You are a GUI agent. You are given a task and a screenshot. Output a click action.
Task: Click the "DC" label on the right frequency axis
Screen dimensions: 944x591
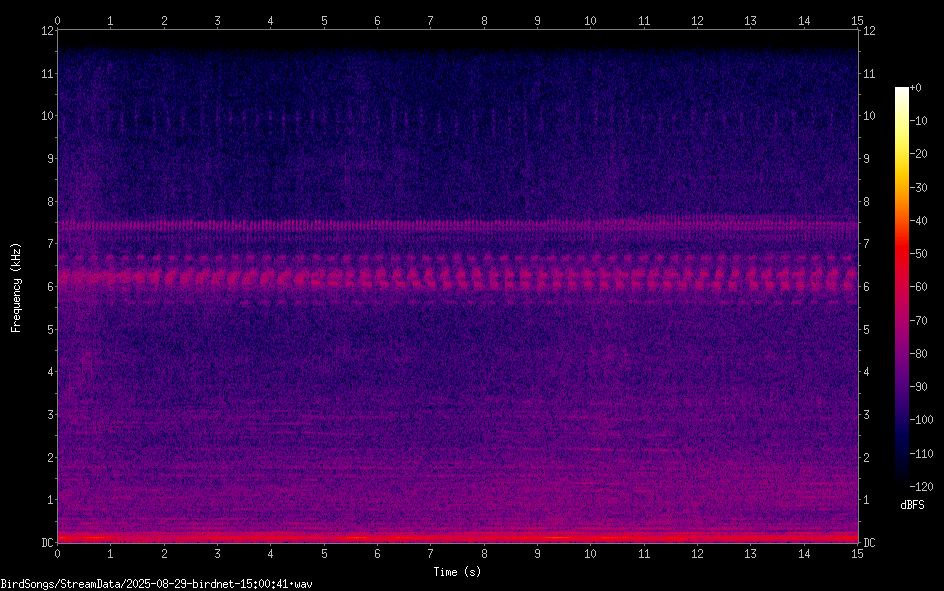[x=870, y=543]
